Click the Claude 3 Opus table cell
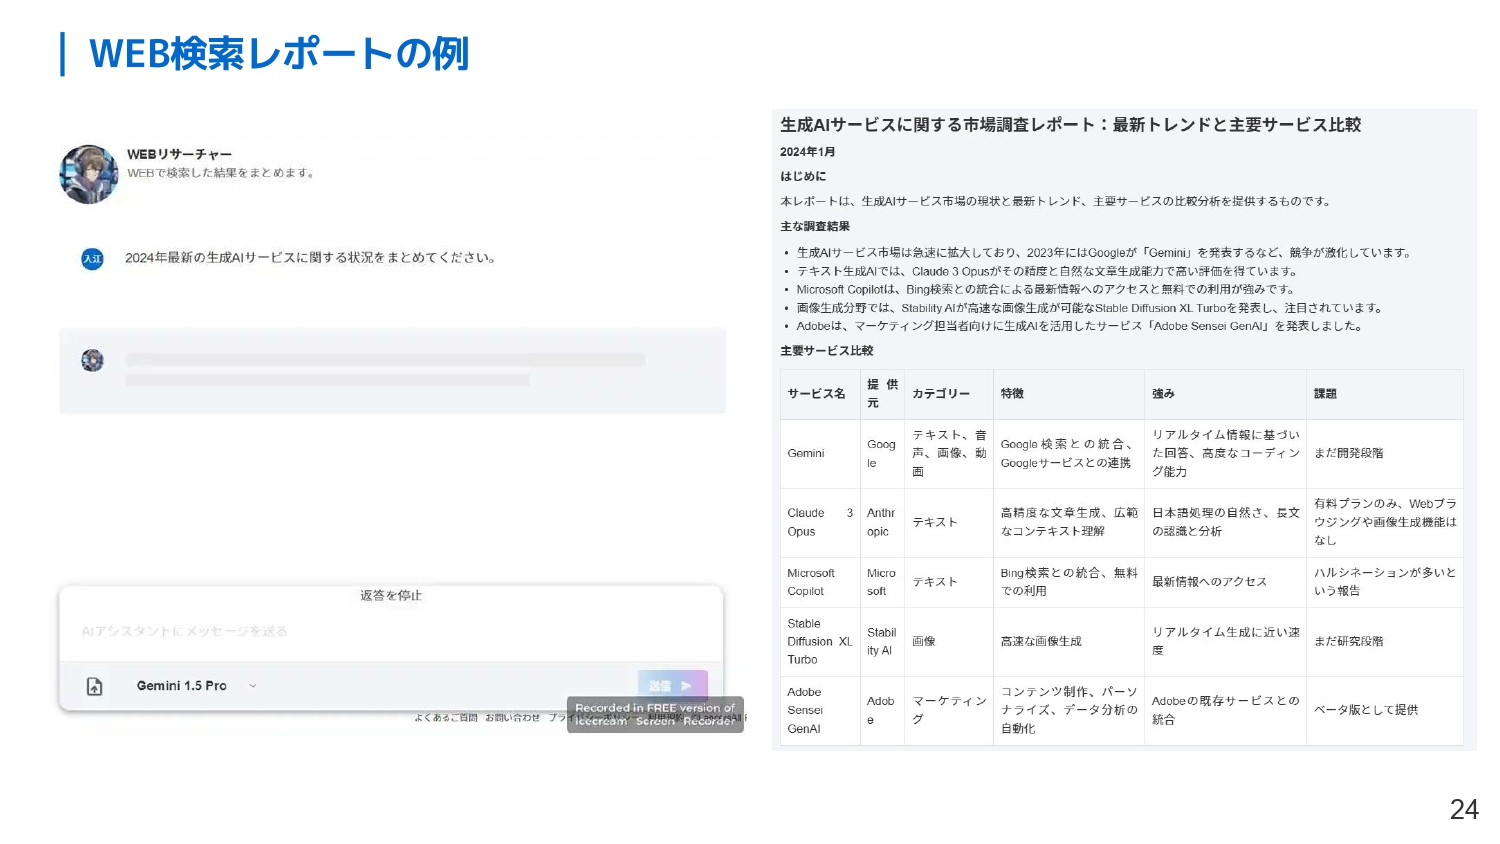 (x=820, y=522)
